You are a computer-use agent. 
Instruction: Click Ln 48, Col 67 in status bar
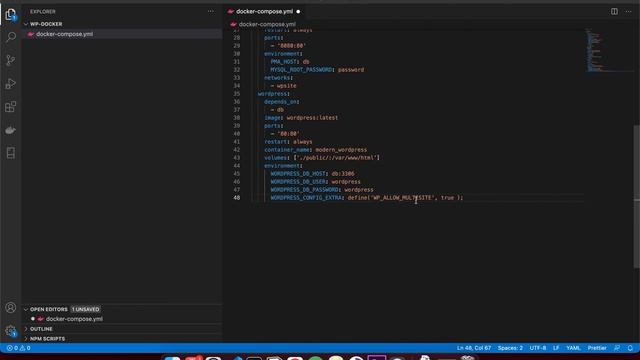click(x=474, y=348)
